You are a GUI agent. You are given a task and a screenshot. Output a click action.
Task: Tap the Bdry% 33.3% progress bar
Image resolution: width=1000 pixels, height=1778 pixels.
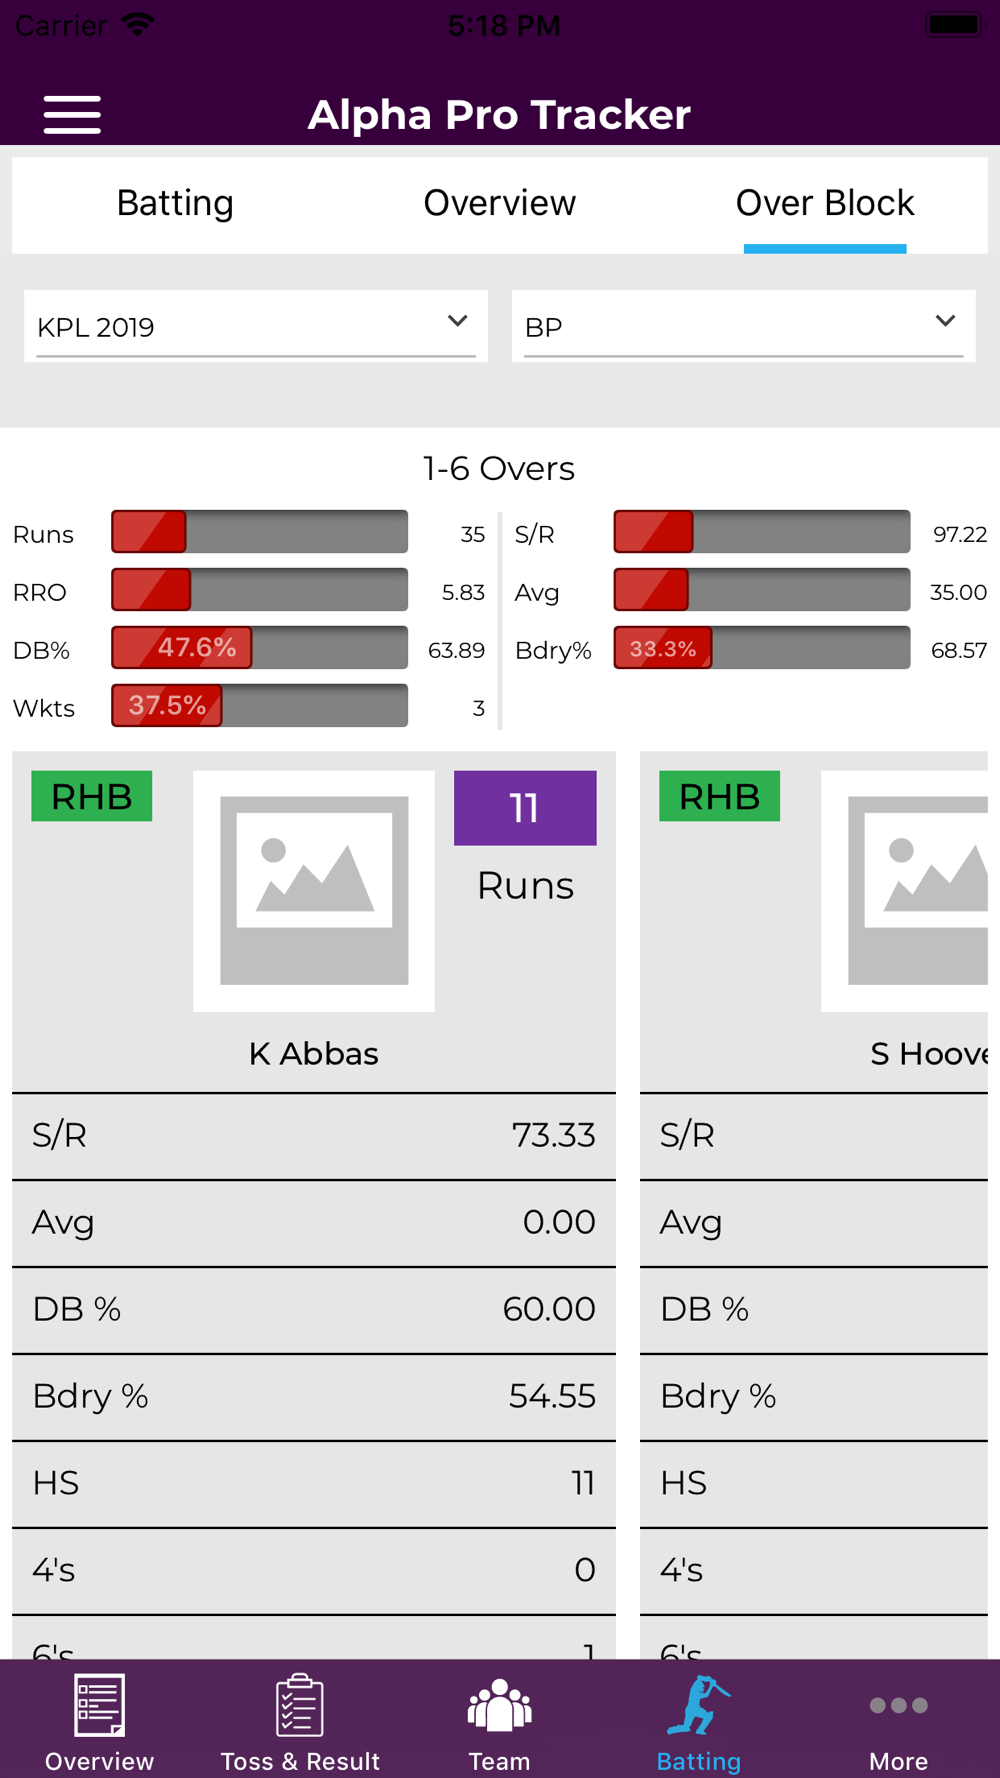click(x=762, y=648)
